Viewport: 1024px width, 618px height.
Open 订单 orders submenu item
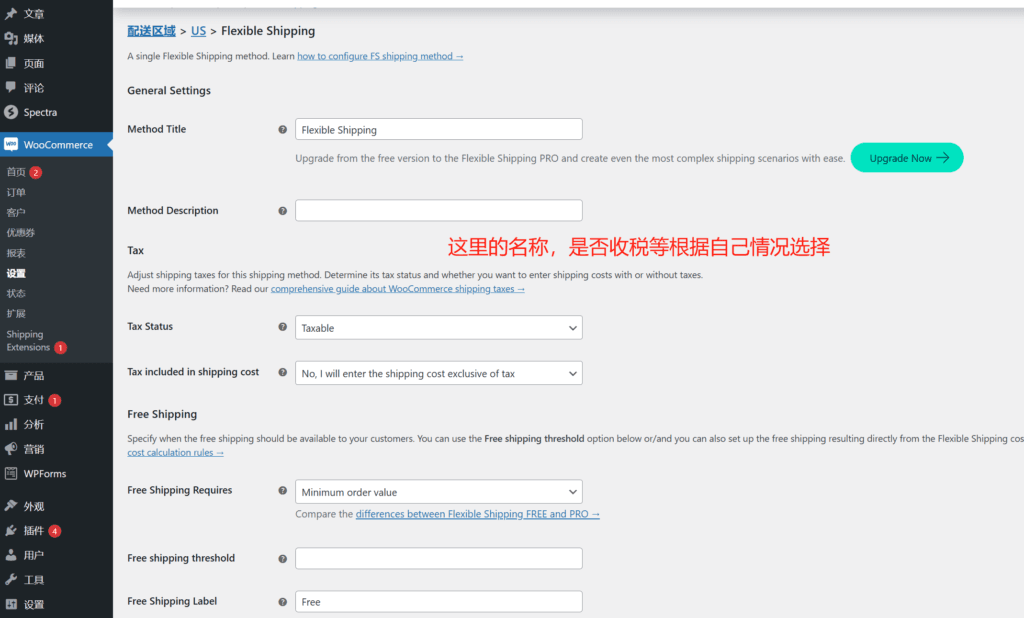pos(16,193)
